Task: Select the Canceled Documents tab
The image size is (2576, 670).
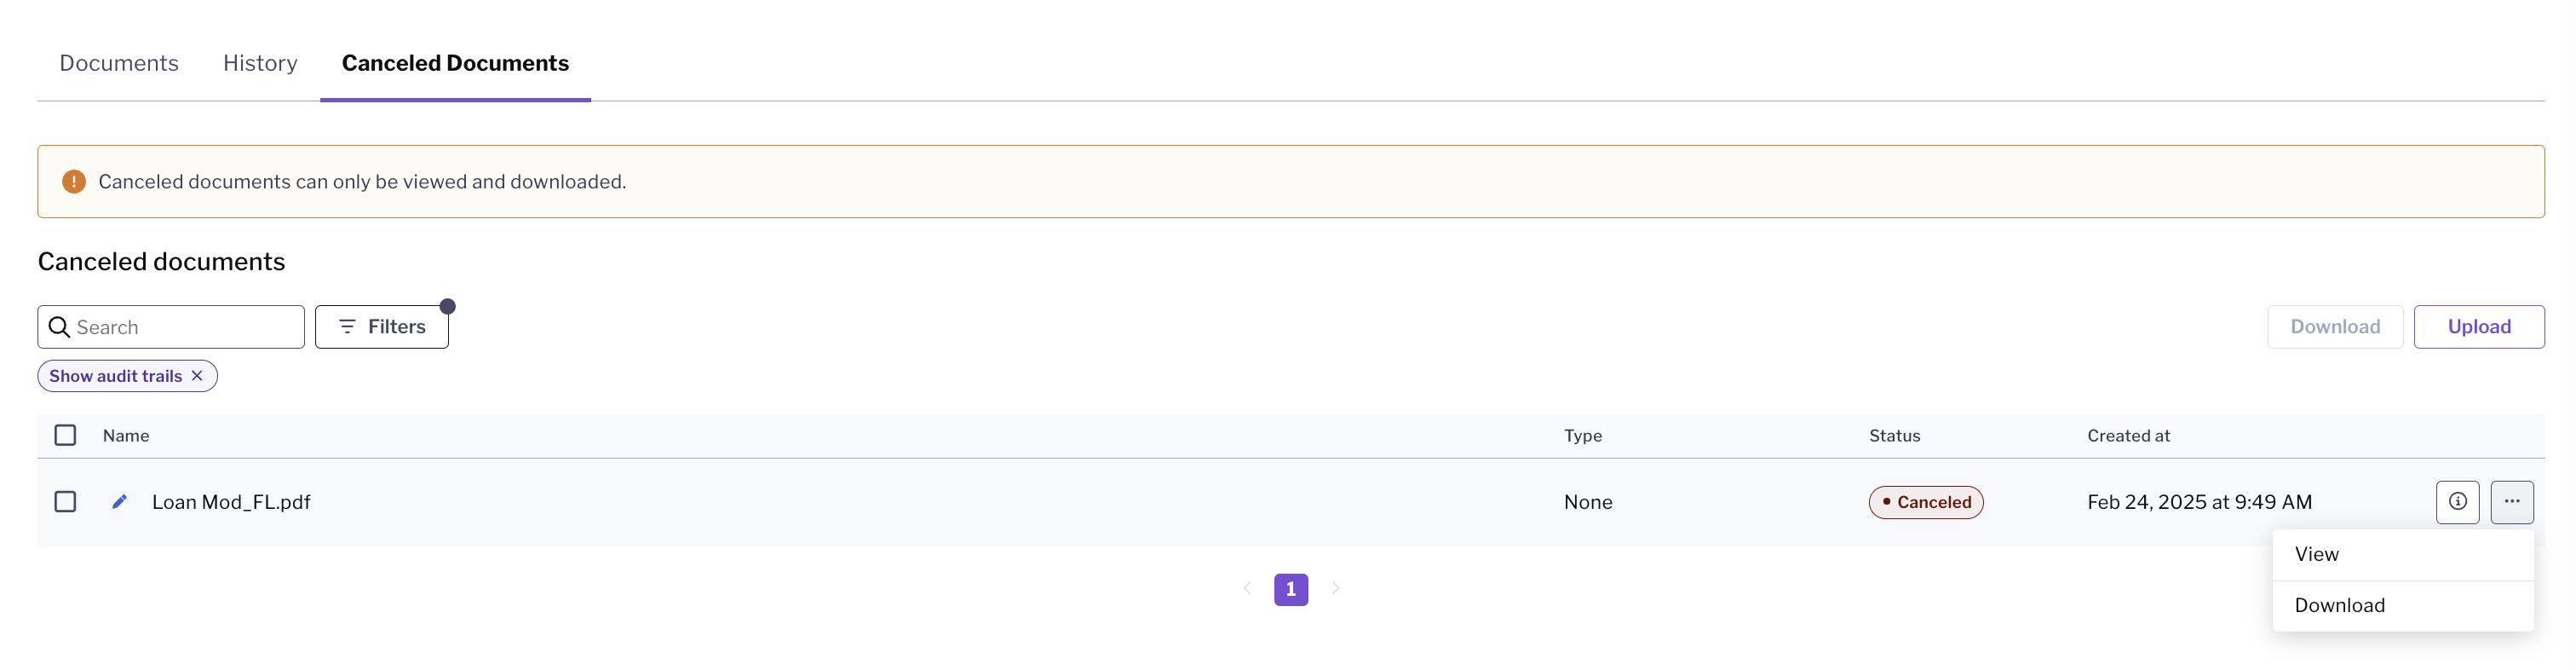Action: [455, 63]
